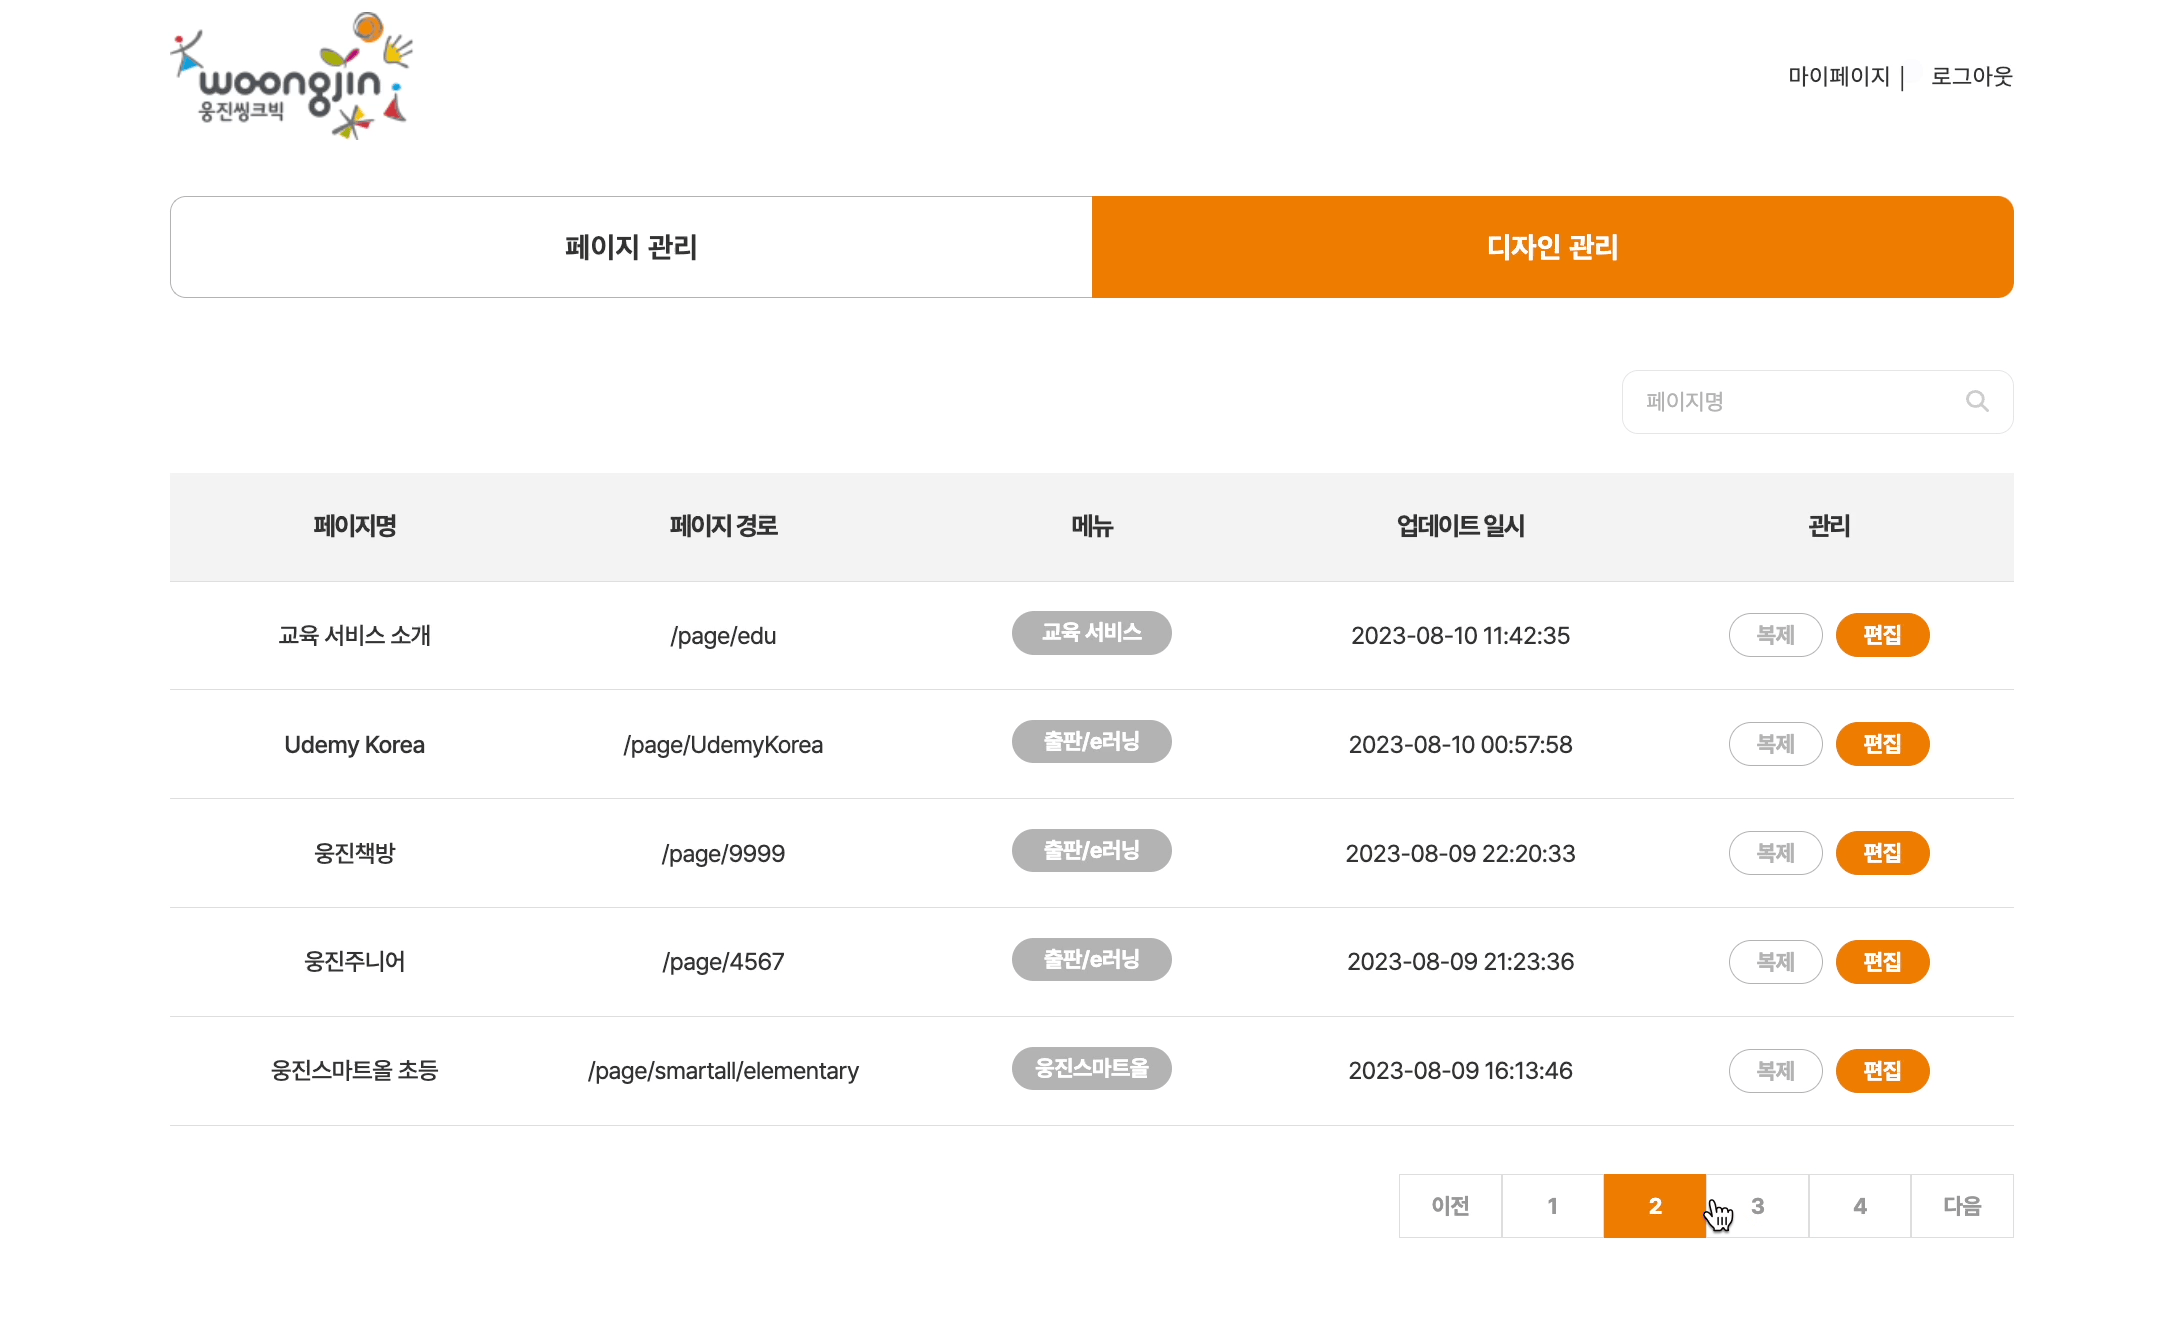Click the 페이지명 search input field
The height and width of the screenshot is (1320, 2164).
(x=1790, y=401)
